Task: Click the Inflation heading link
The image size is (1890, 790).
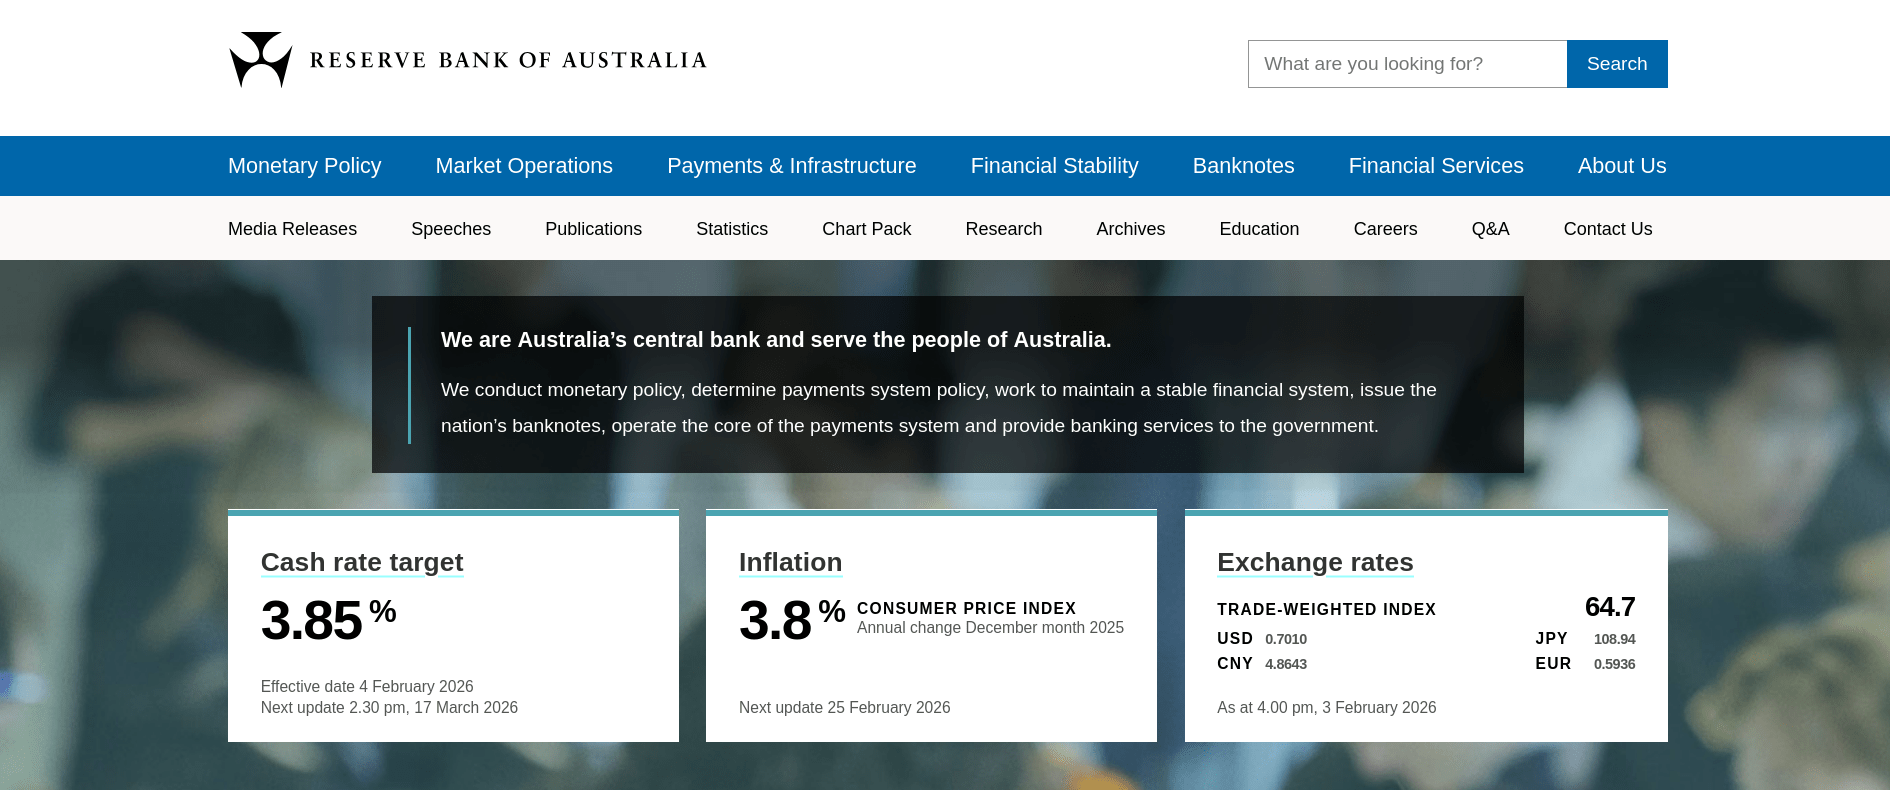Action: pos(790,562)
